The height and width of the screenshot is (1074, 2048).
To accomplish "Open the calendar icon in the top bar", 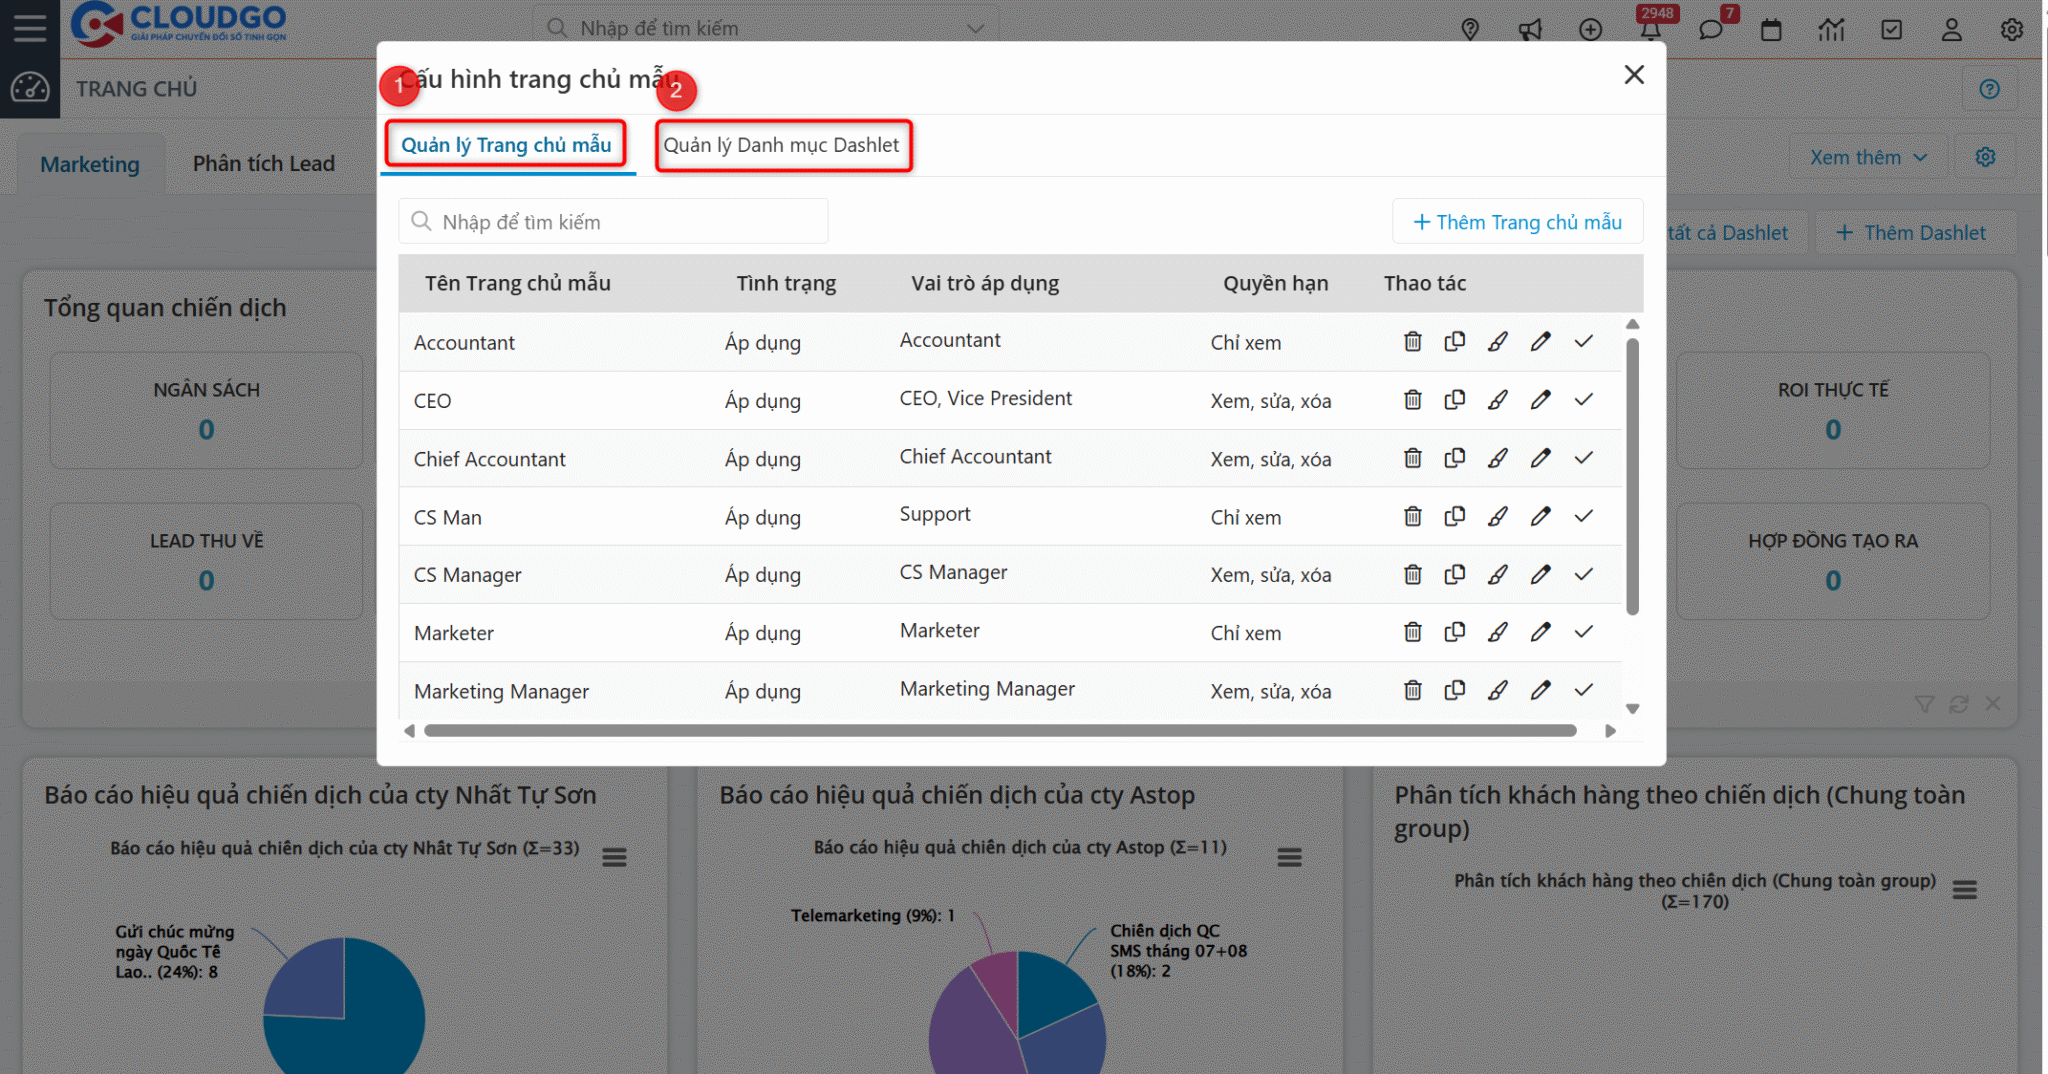I will pos(1771,29).
